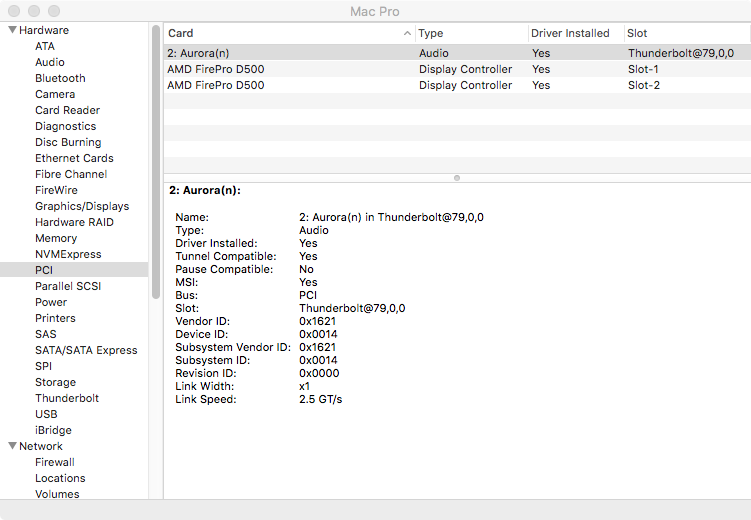This screenshot has width=751, height=520.
Task: Select SAS in the sidebar
Action: coord(46,334)
